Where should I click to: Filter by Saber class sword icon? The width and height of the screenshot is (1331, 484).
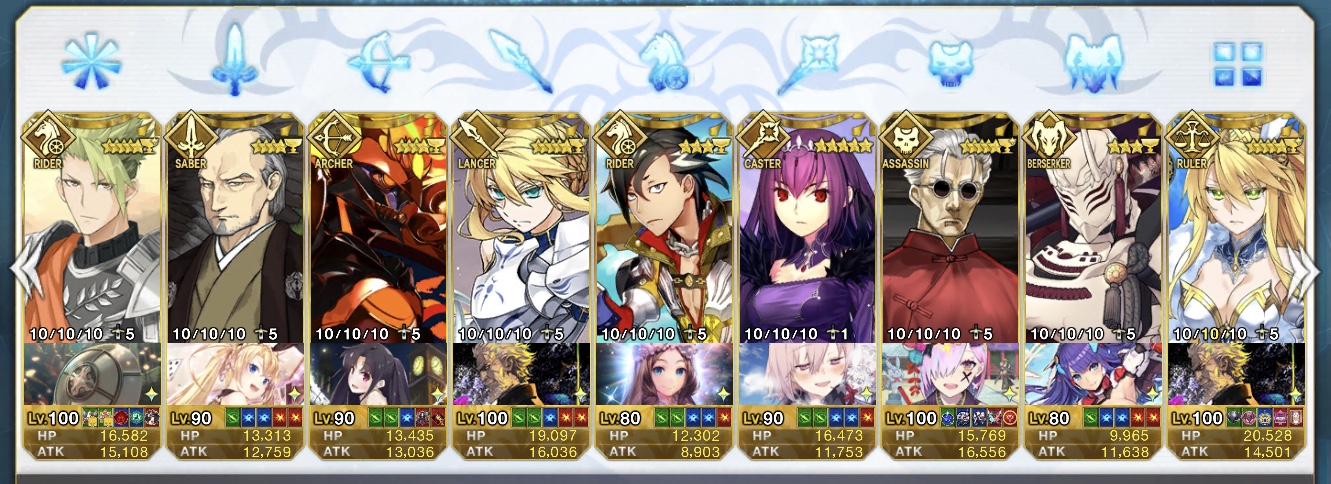click(x=233, y=58)
